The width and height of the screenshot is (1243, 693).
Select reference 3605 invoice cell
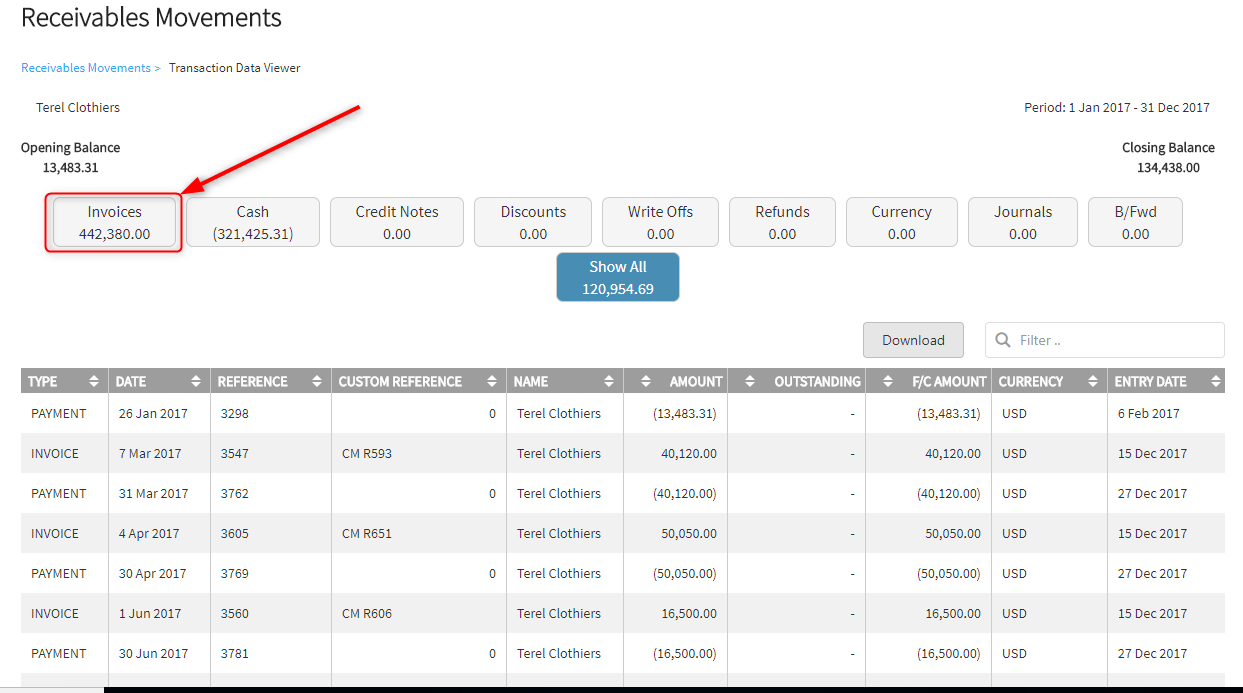tap(235, 533)
